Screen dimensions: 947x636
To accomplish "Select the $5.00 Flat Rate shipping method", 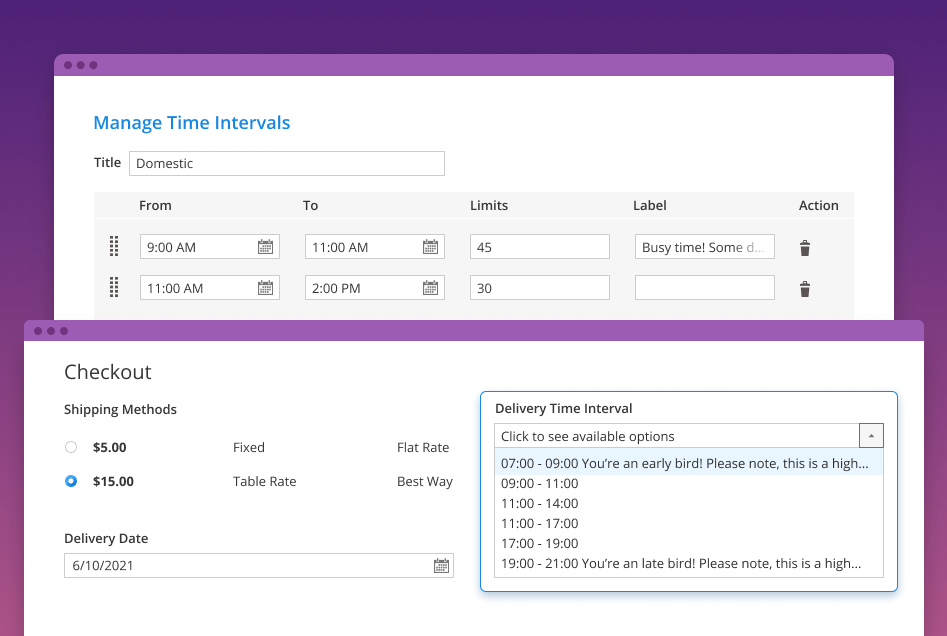I will pyautogui.click(x=71, y=447).
